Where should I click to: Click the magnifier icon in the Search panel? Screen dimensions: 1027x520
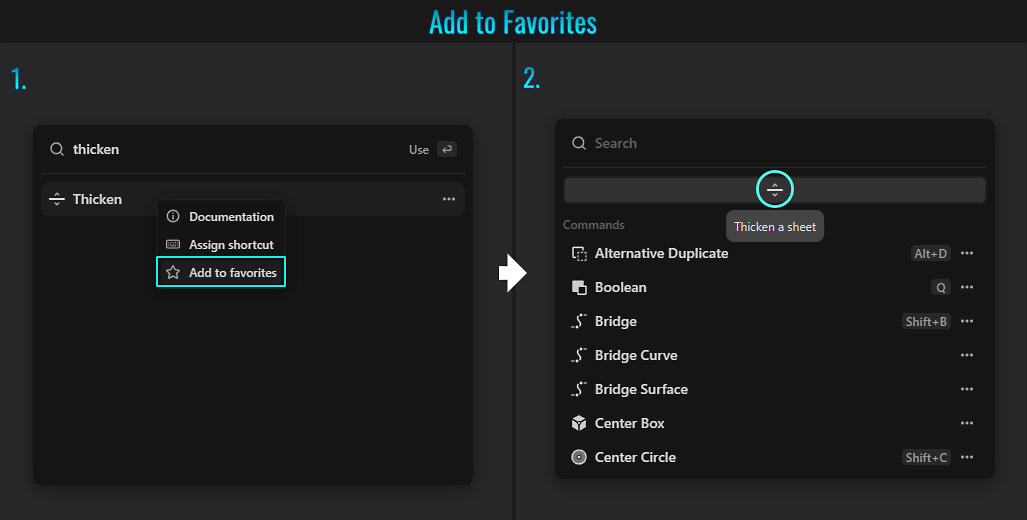point(579,143)
